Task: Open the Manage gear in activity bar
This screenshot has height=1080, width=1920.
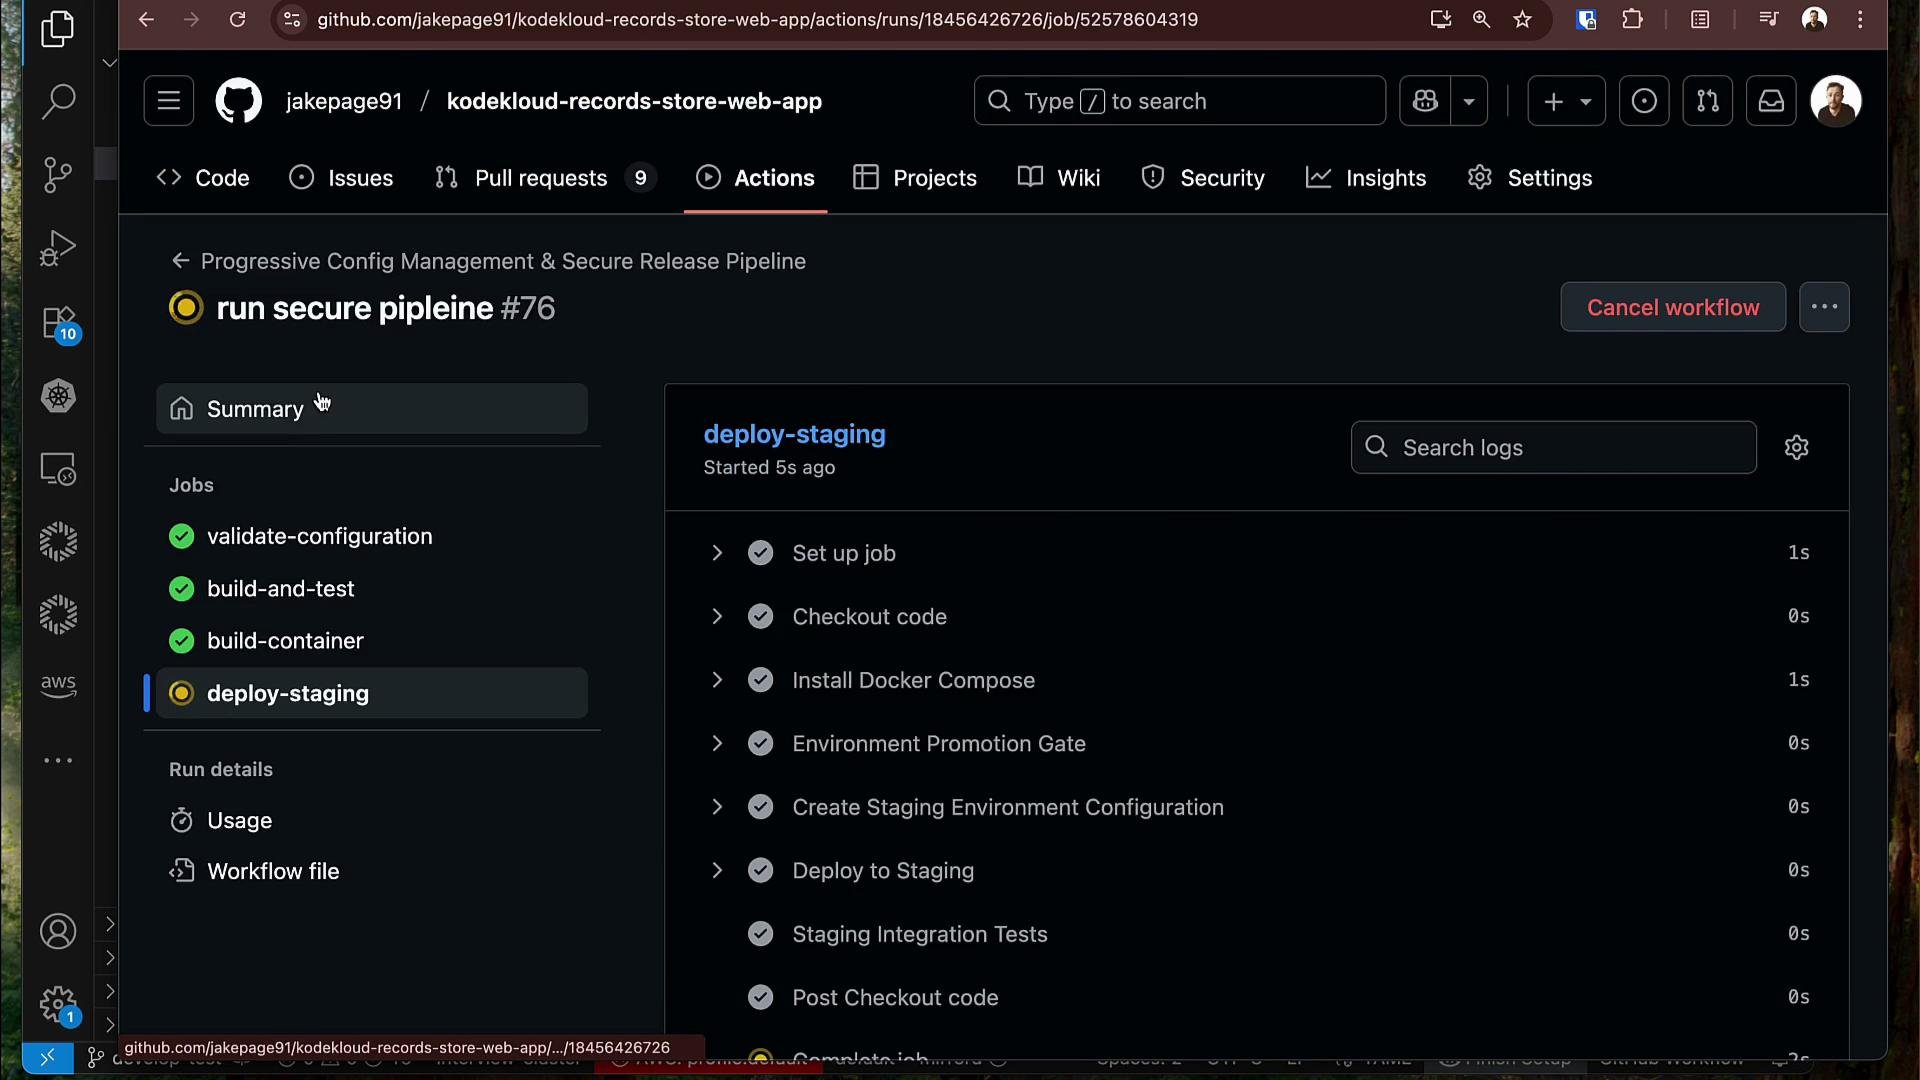Action: (x=58, y=1004)
